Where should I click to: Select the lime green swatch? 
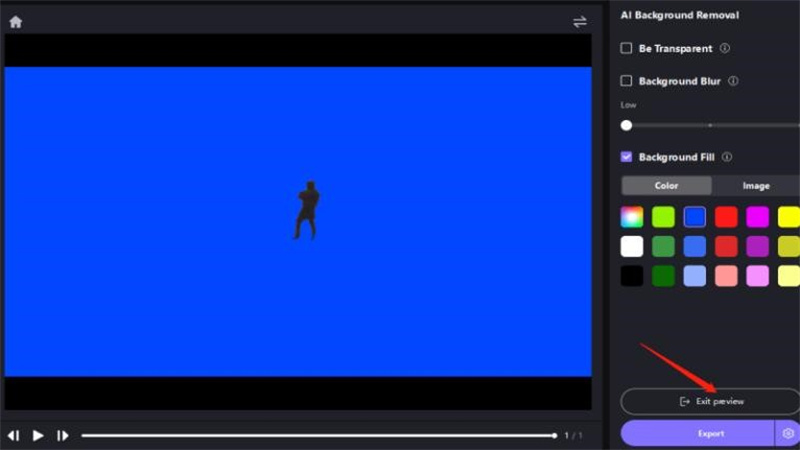click(663, 217)
